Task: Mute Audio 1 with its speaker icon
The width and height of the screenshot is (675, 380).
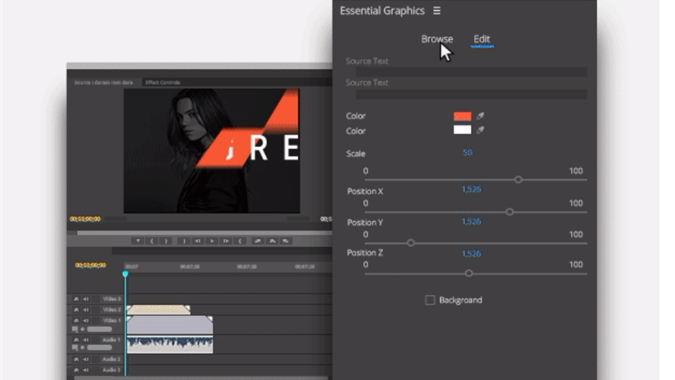Action: coord(86,340)
